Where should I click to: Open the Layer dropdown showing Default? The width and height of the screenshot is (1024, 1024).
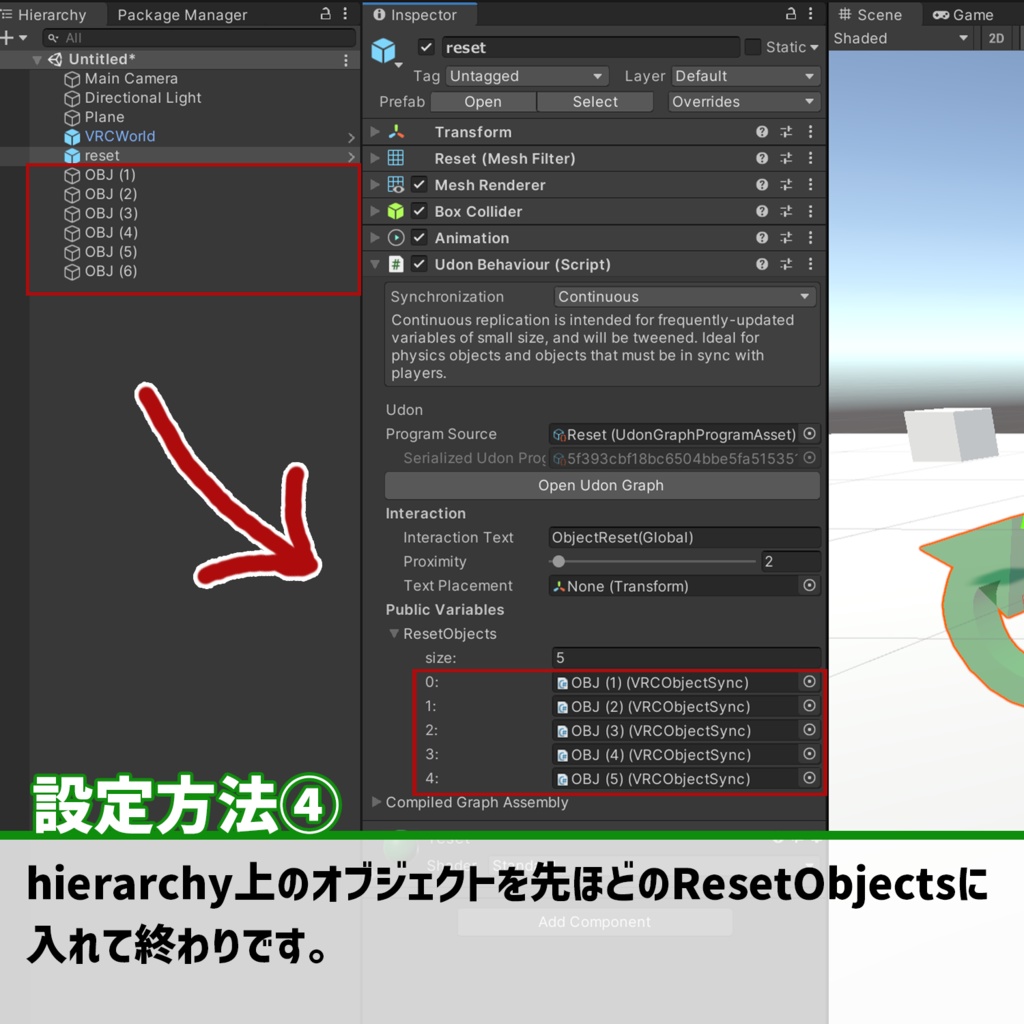tap(745, 75)
